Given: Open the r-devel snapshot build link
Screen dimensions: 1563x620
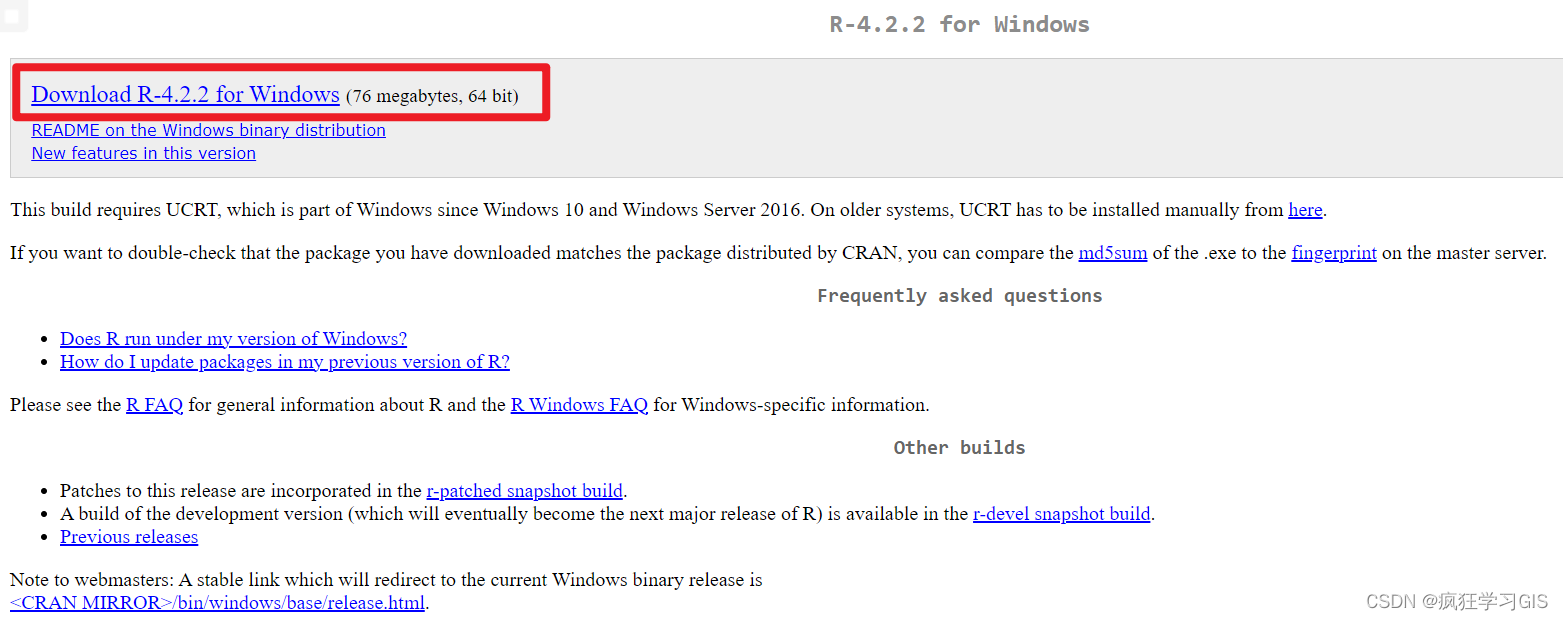Looking at the screenshot, I should click(1061, 514).
